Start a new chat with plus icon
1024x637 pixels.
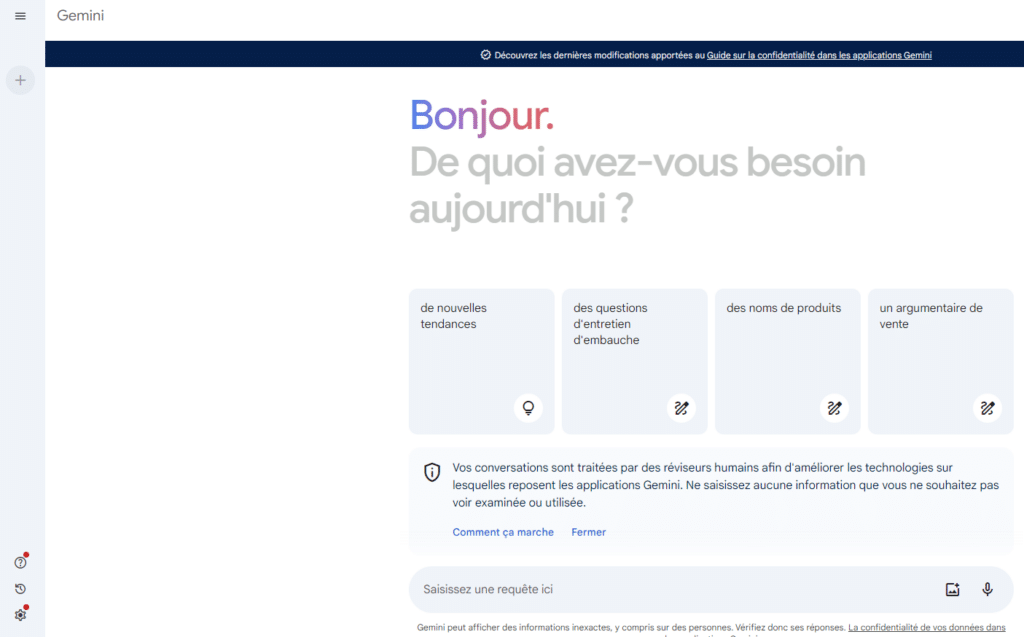pyautogui.click(x=20, y=80)
